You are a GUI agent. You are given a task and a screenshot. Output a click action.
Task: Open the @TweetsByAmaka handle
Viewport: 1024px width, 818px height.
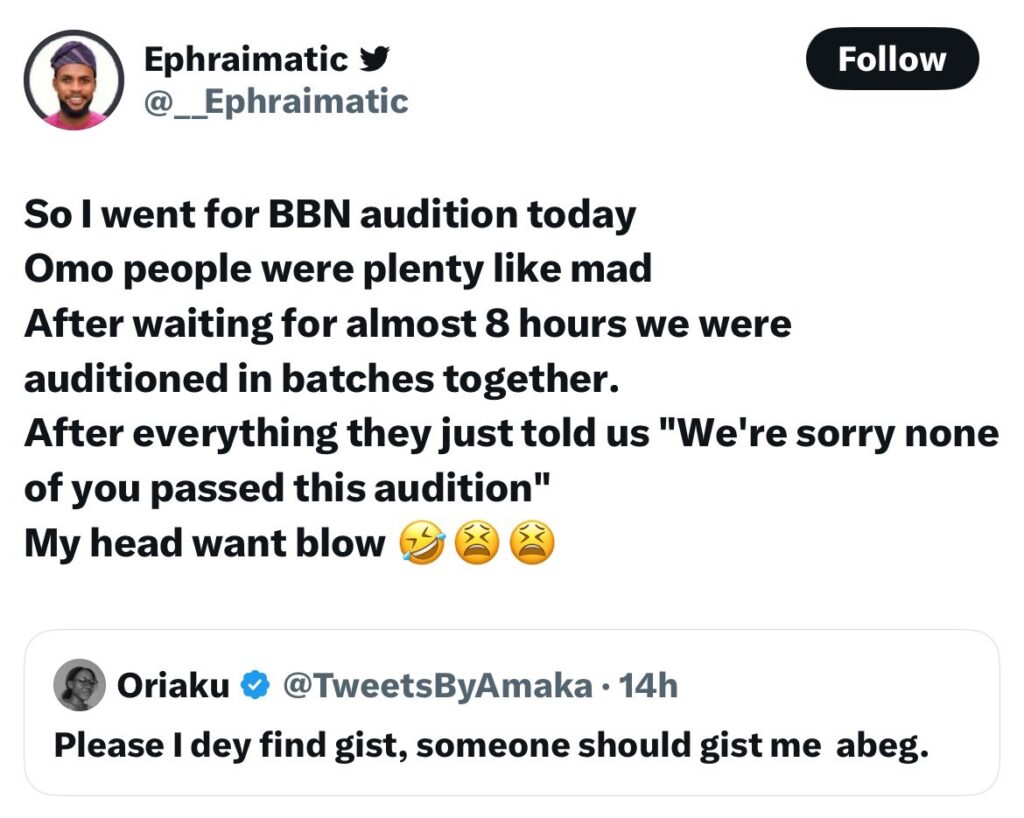(438, 685)
